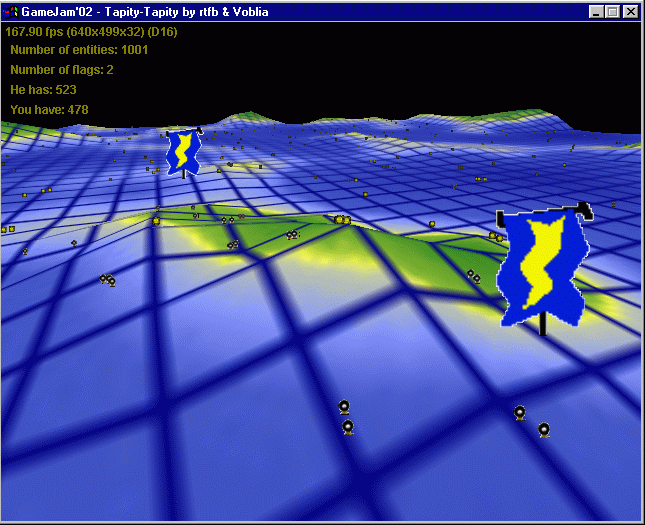Close the Tapity-Tapity game window
Image resolution: width=645 pixels, height=525 pixels.
pos(630,12)
